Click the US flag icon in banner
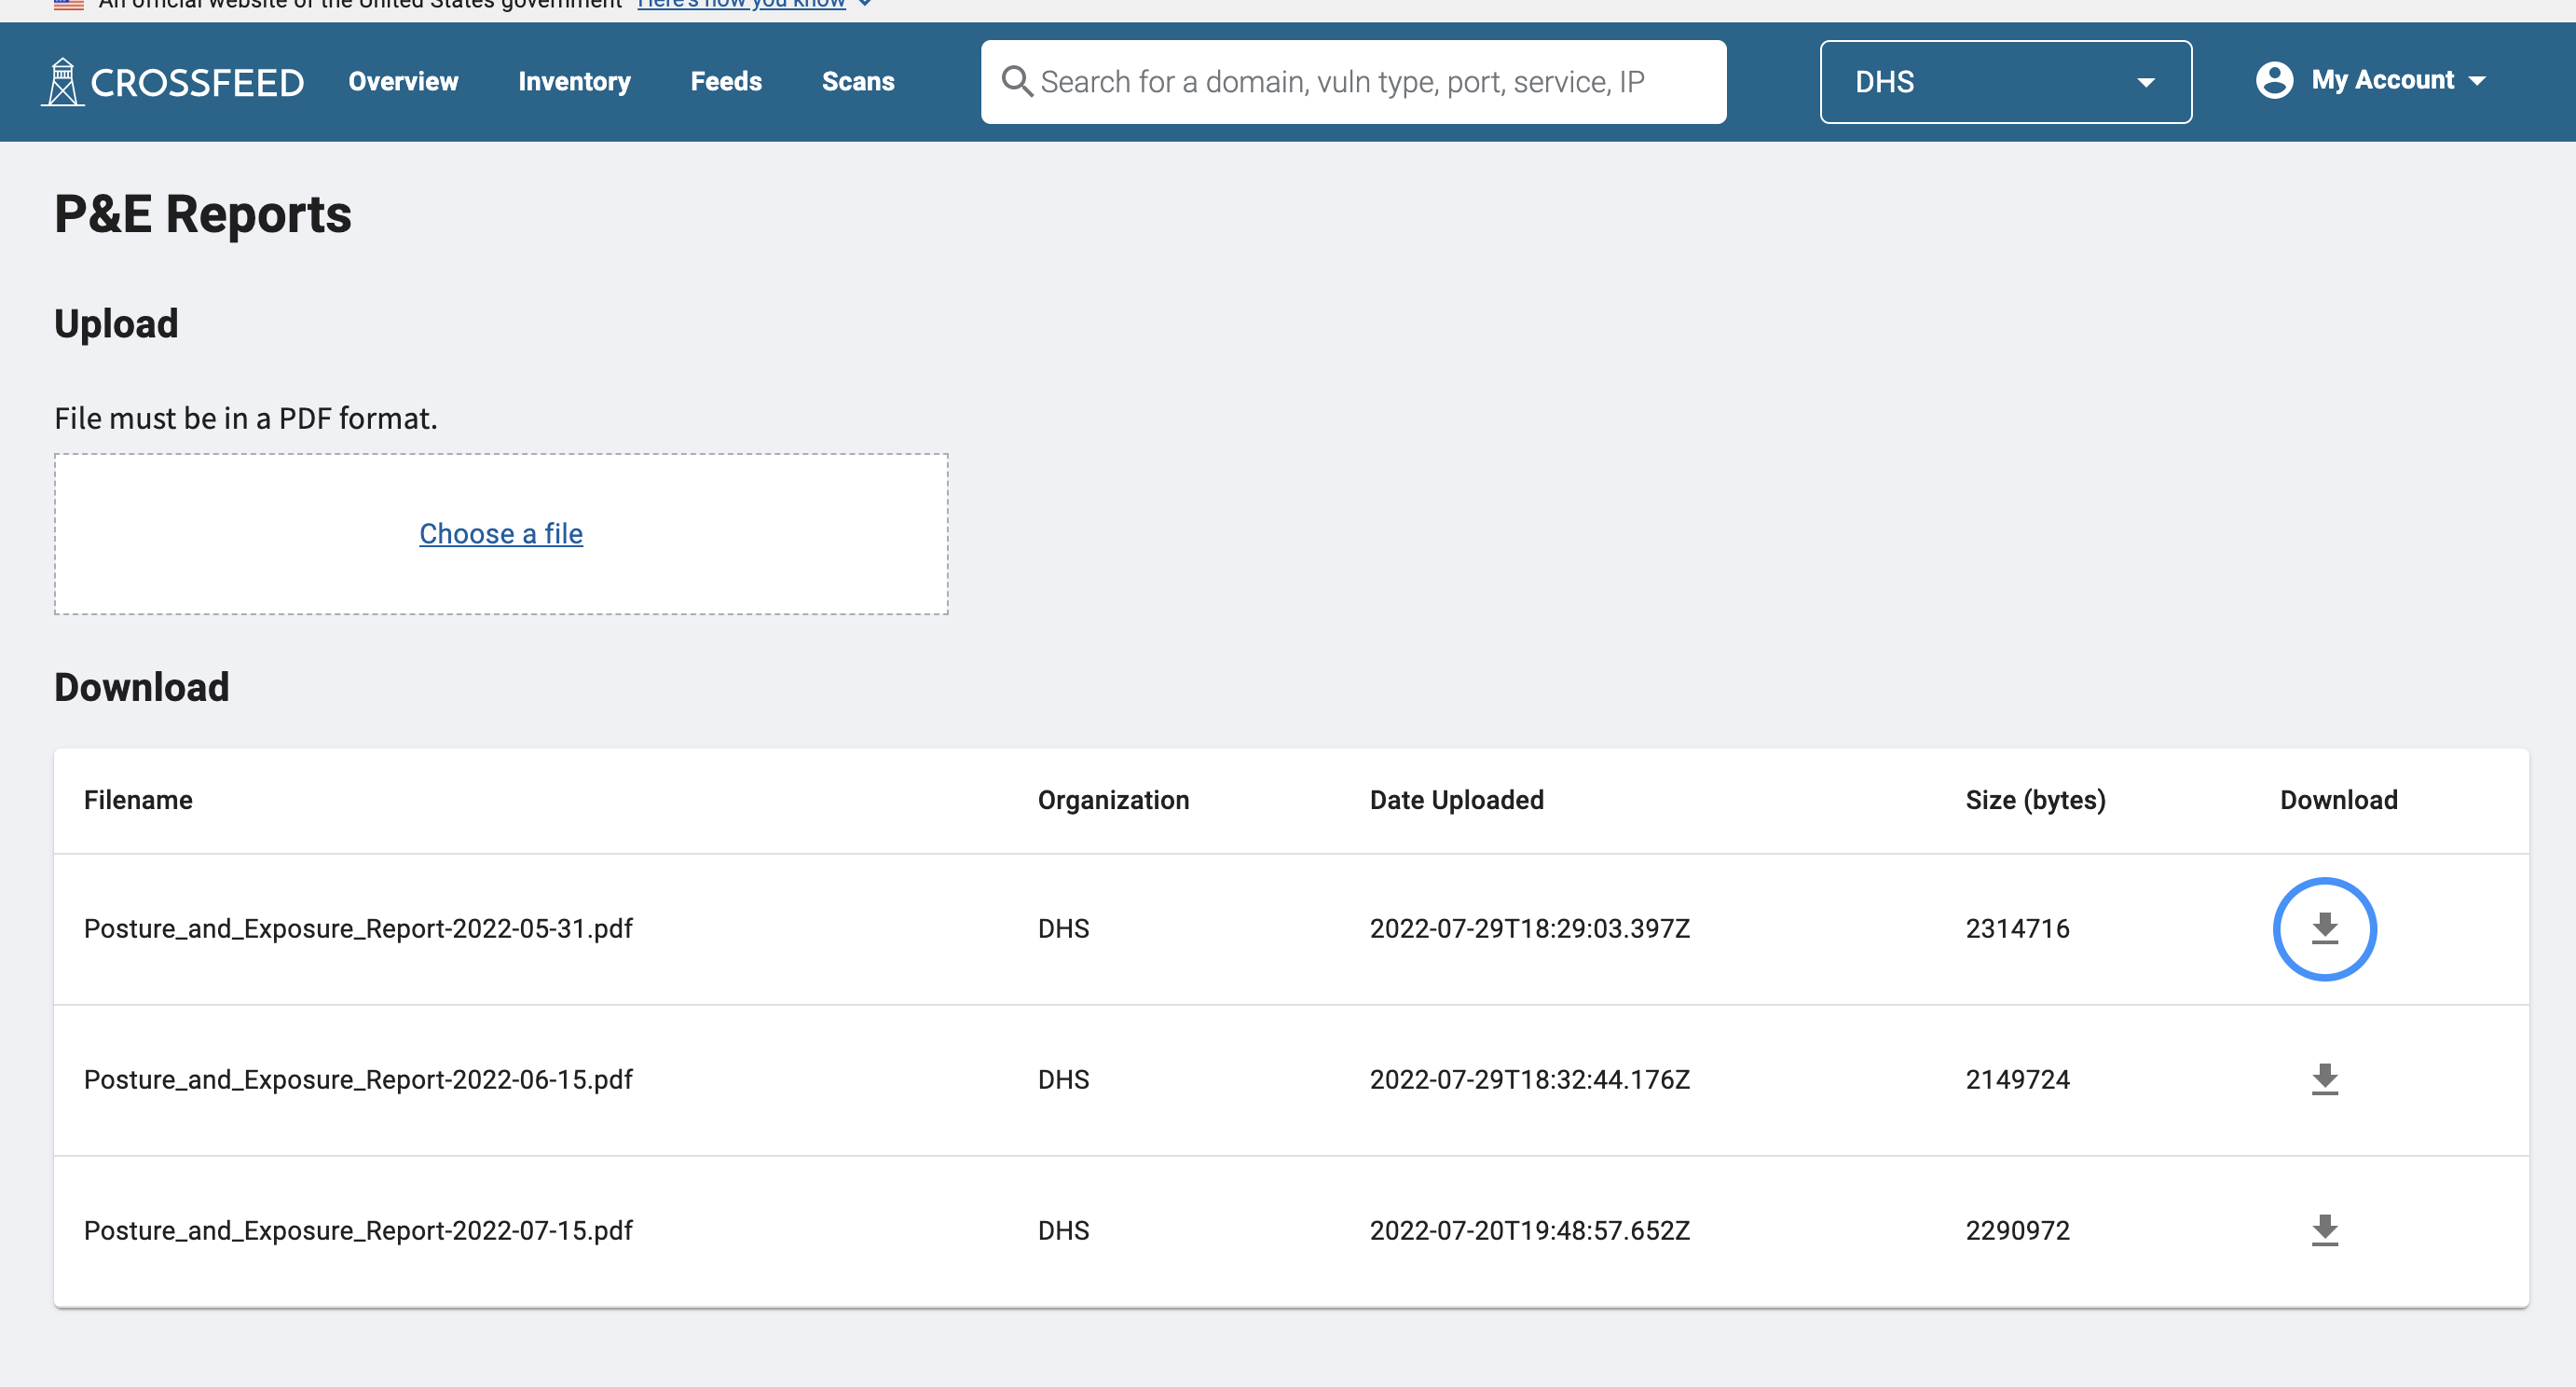This screenshot has width=2576, height=1387. 68,5
